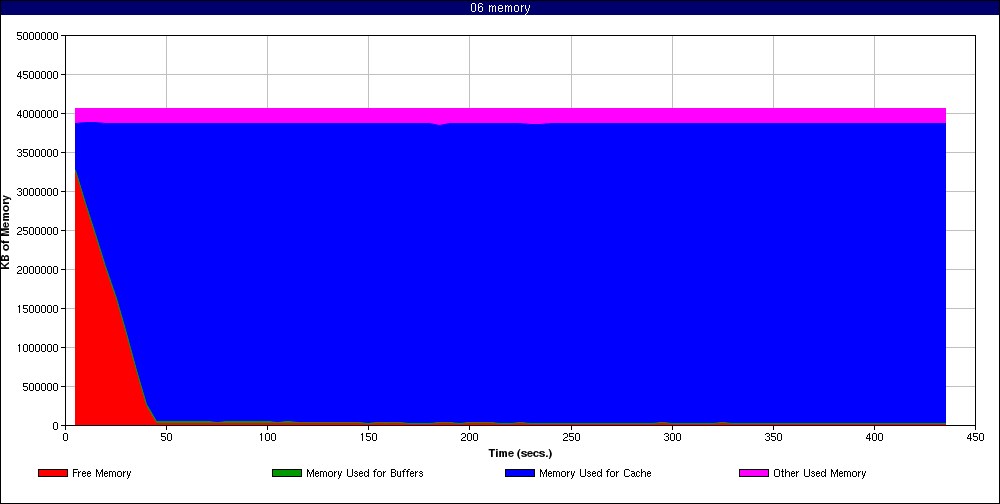This screenshot has width=1000, height=504.
Task: Click the 1500000 y-axis label
Action: [40, 309]
